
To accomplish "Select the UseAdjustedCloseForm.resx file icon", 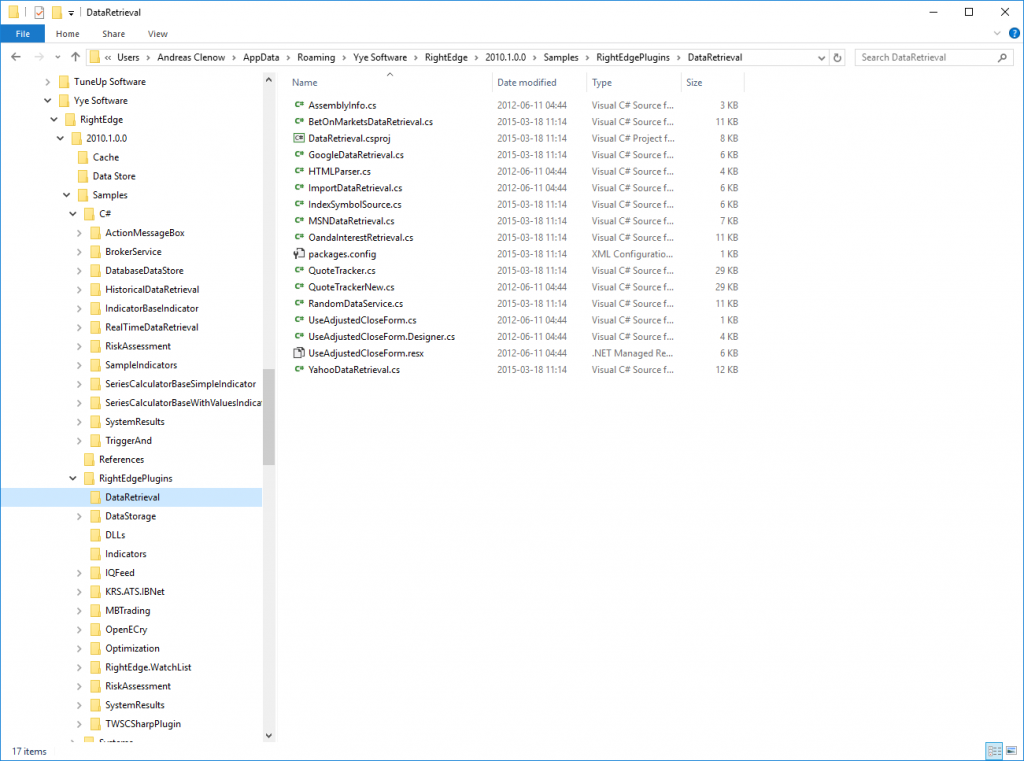I will coord(299,353).
